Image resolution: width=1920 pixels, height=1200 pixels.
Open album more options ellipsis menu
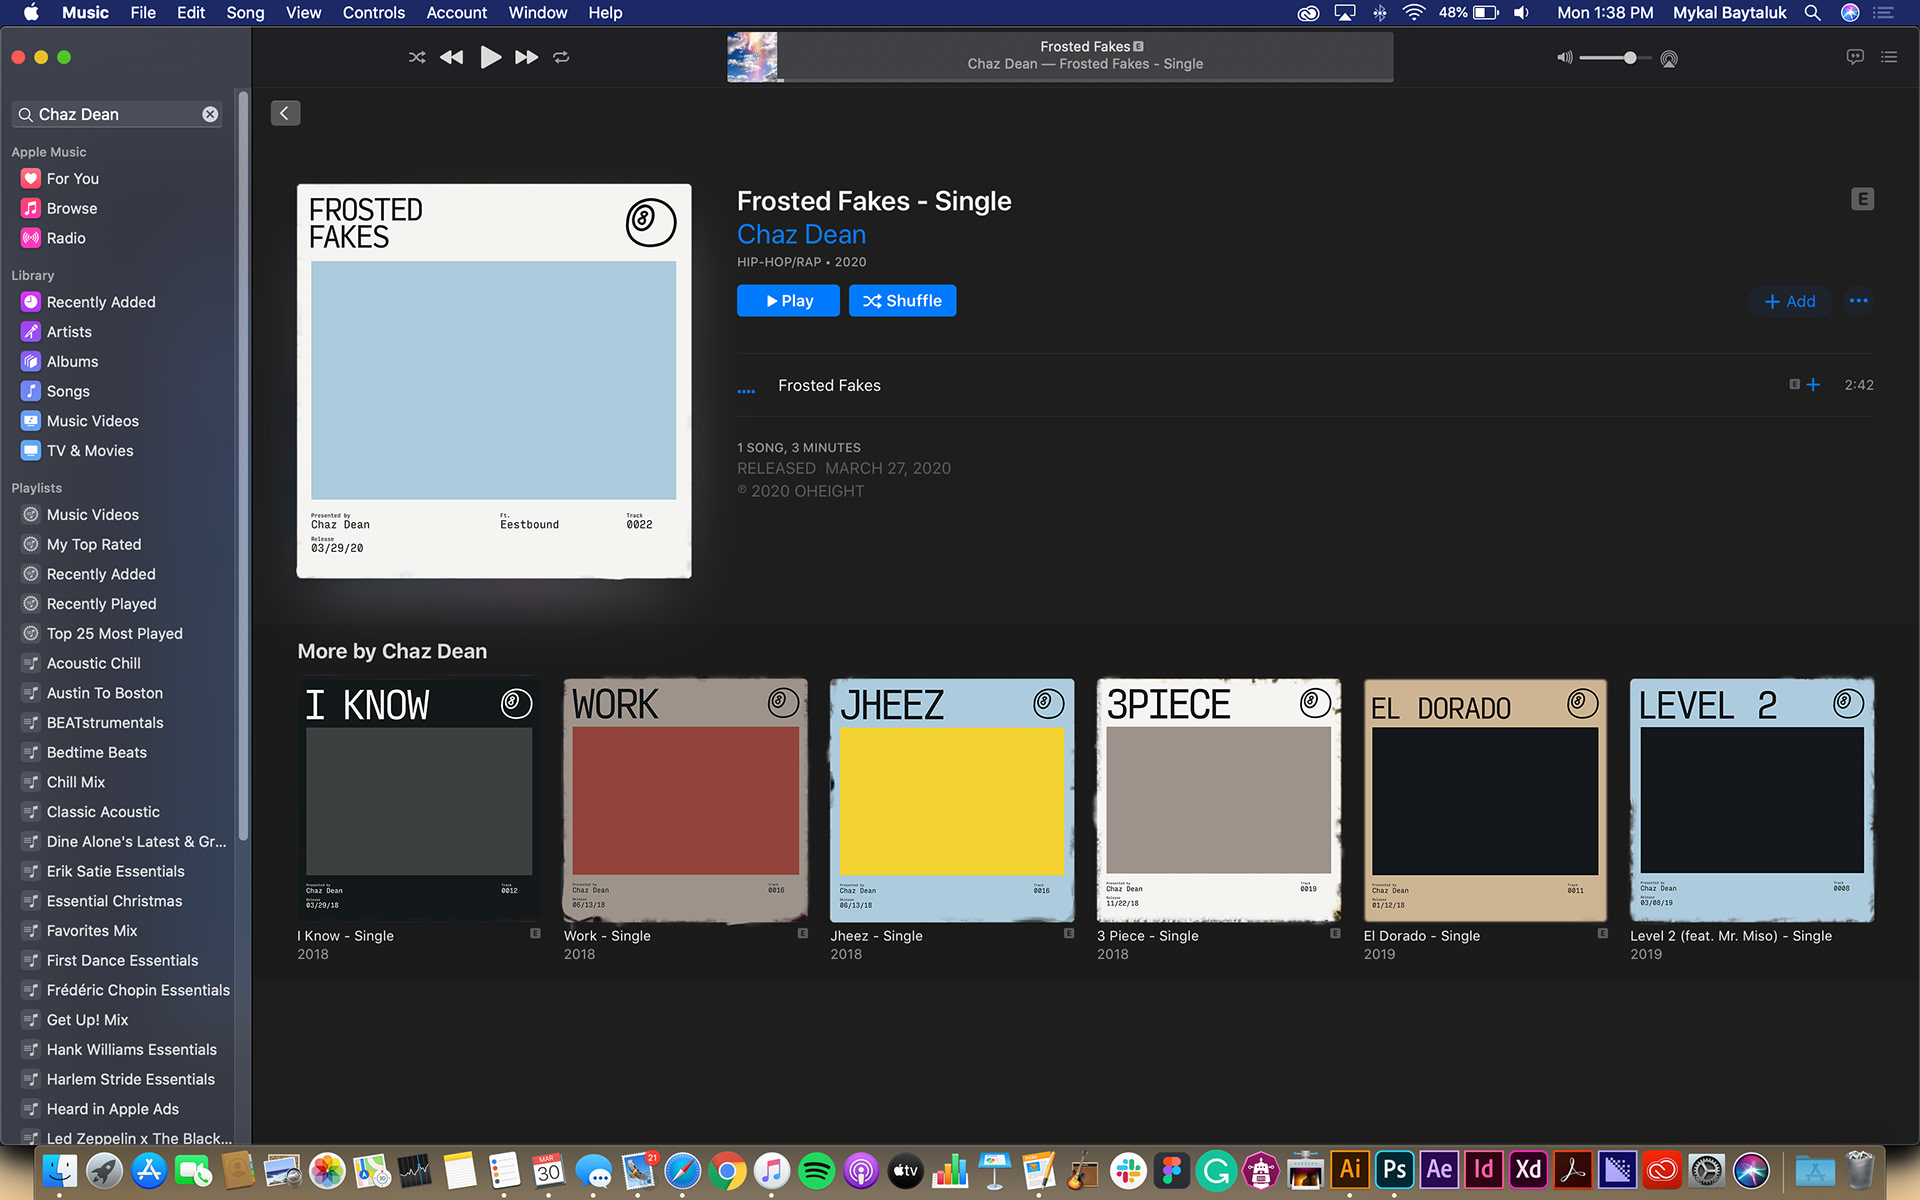click(1859, 301)
